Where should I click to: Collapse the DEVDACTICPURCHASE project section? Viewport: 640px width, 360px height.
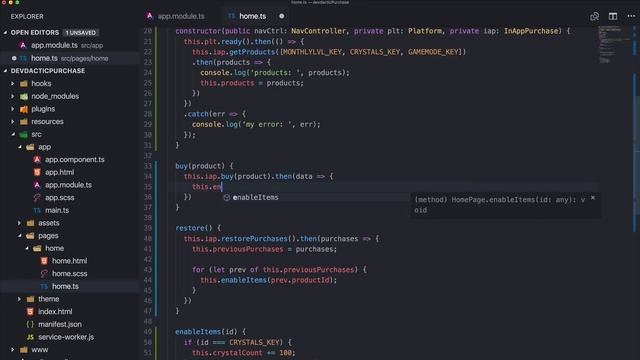coord(6,71)
